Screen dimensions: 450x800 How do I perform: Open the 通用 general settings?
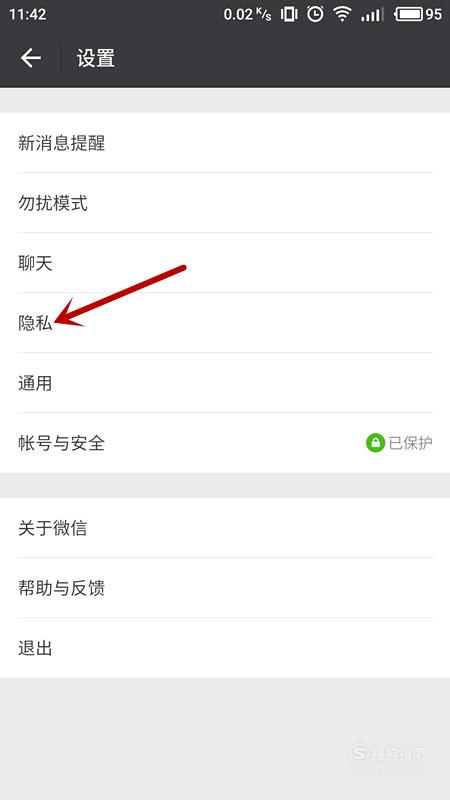pos(225,383)
